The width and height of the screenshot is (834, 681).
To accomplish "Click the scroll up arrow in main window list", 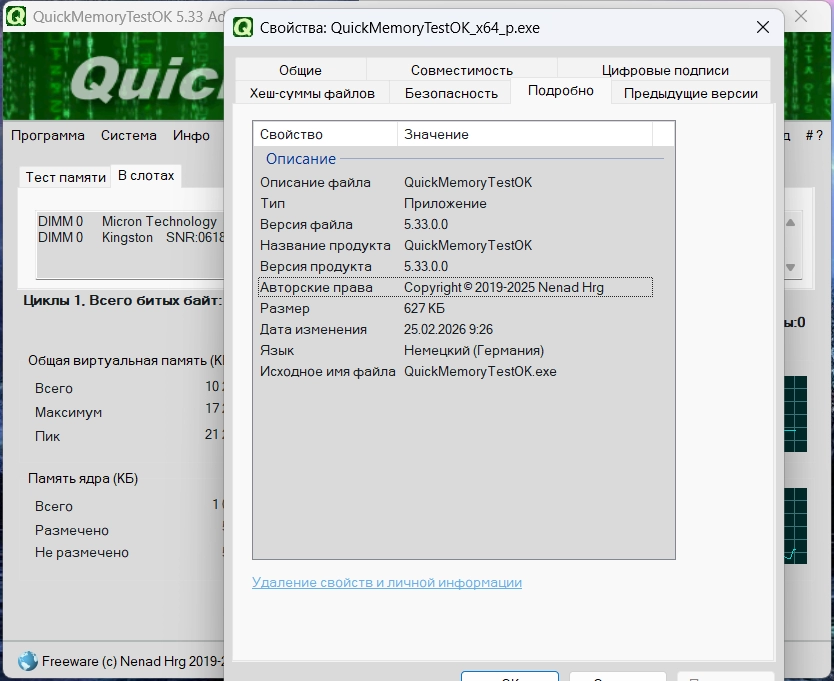I will 790,222.
